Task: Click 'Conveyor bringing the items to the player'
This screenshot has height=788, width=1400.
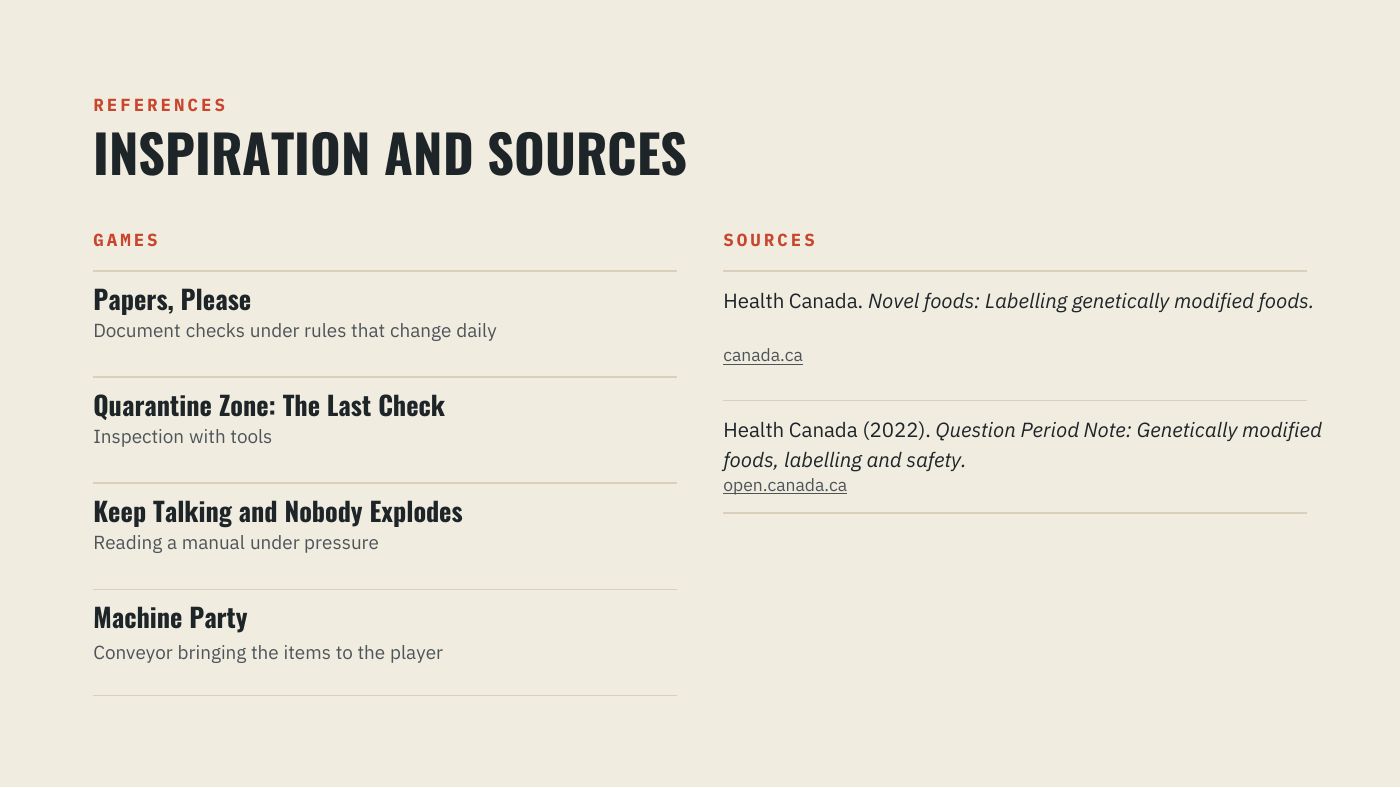Action: pyautogui.click(x=268, y=653)
